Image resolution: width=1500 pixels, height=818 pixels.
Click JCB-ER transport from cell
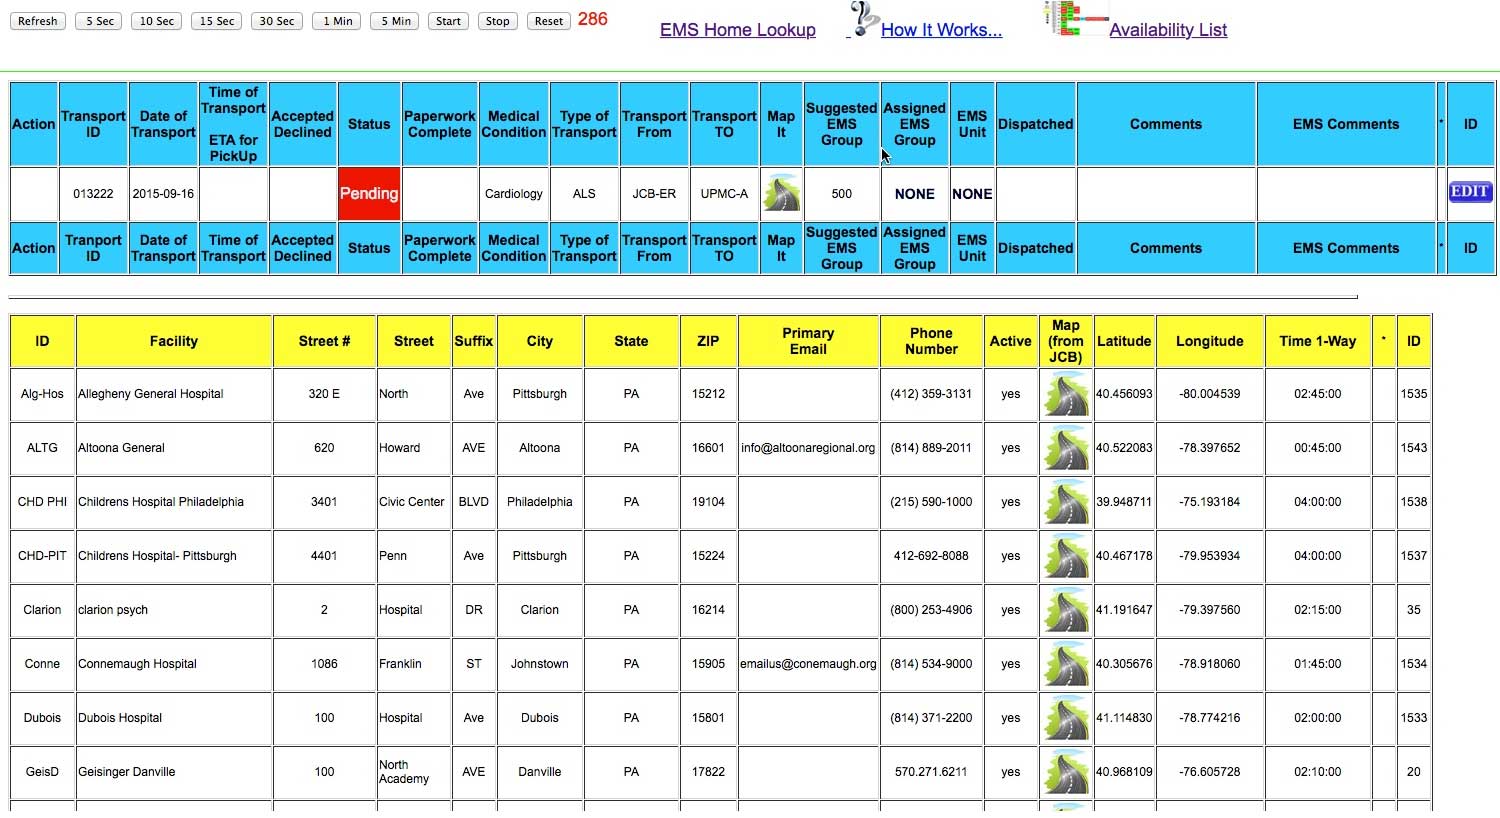click(x=654, y=194)
